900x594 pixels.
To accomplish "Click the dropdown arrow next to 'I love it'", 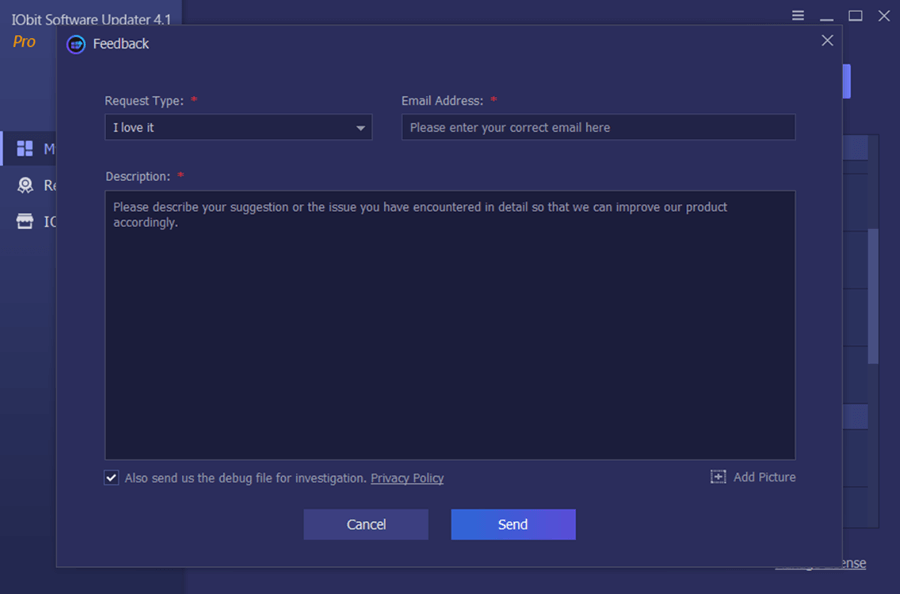I will click(360, 127).
